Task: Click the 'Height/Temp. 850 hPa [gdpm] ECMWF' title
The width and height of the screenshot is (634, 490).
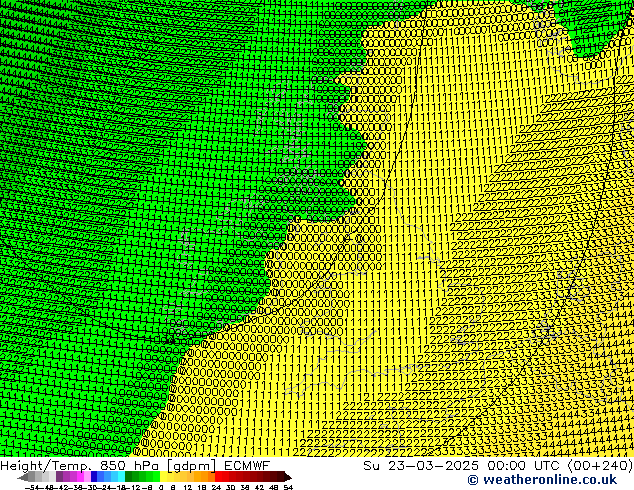Action: (x=135, y=466)
